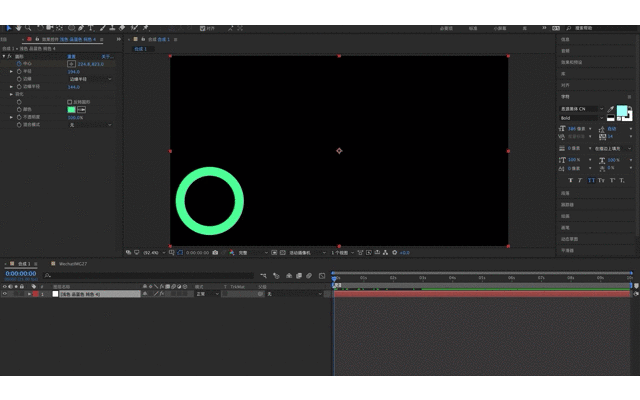
Task: Click the snapshot camera icon below viewer
Action: click(215, 253)
